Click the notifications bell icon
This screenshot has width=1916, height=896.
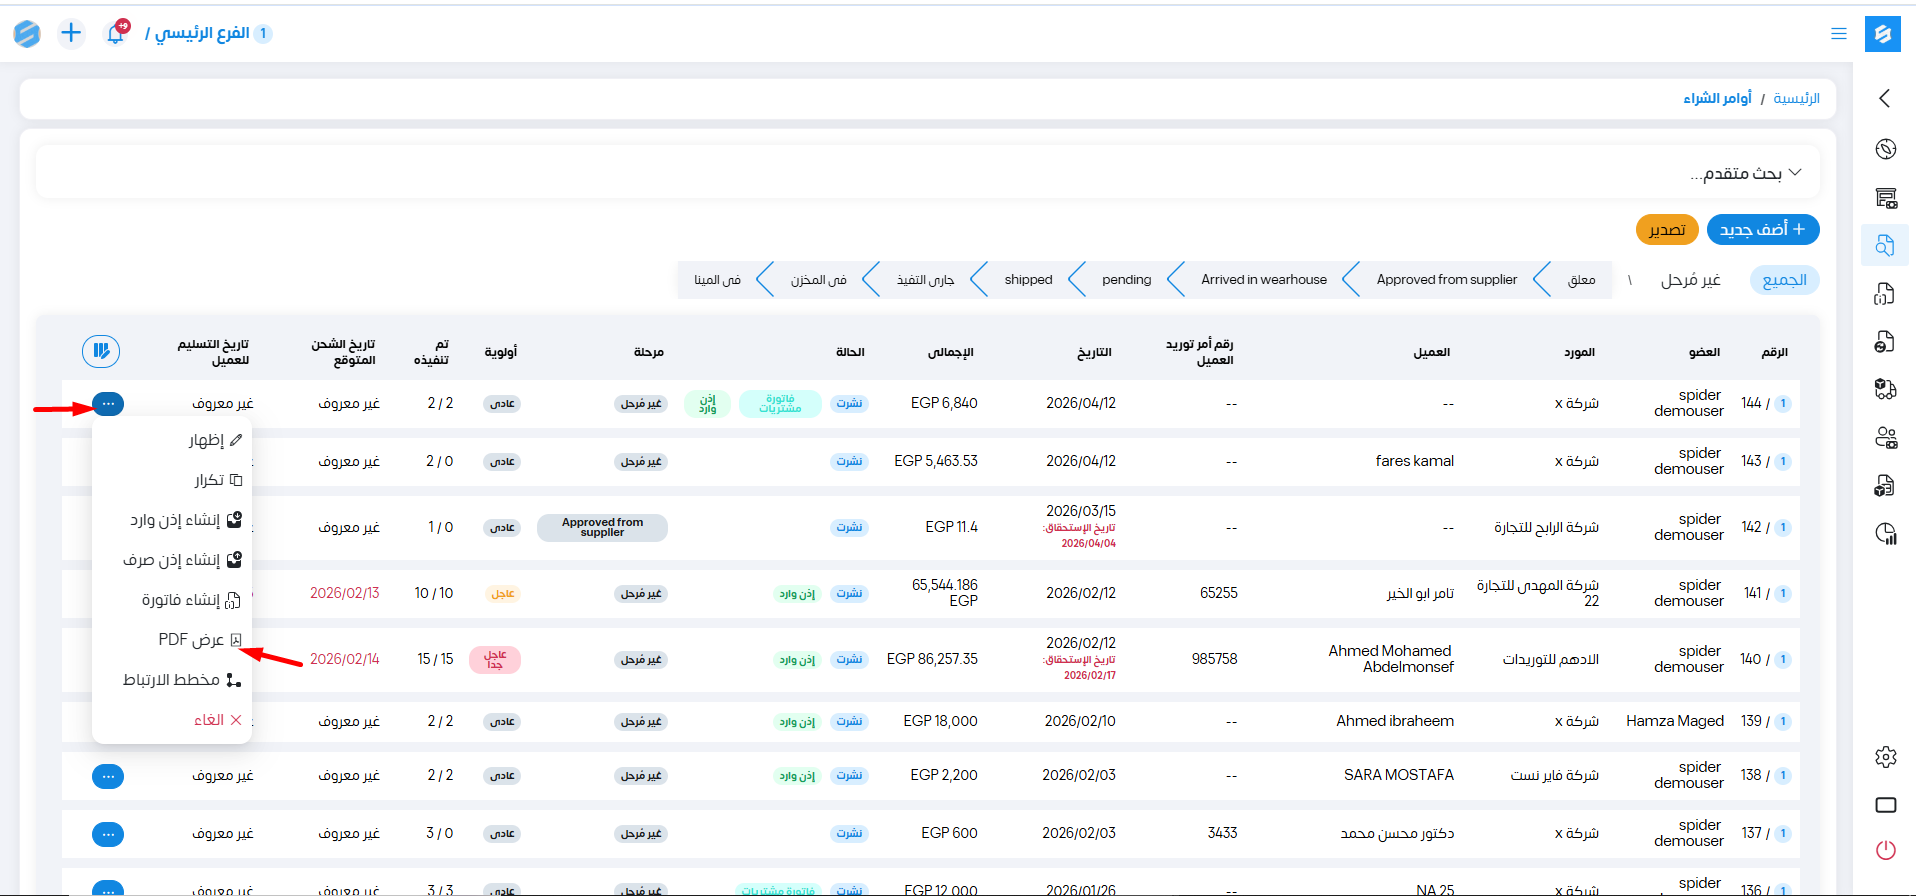[116, 33]
